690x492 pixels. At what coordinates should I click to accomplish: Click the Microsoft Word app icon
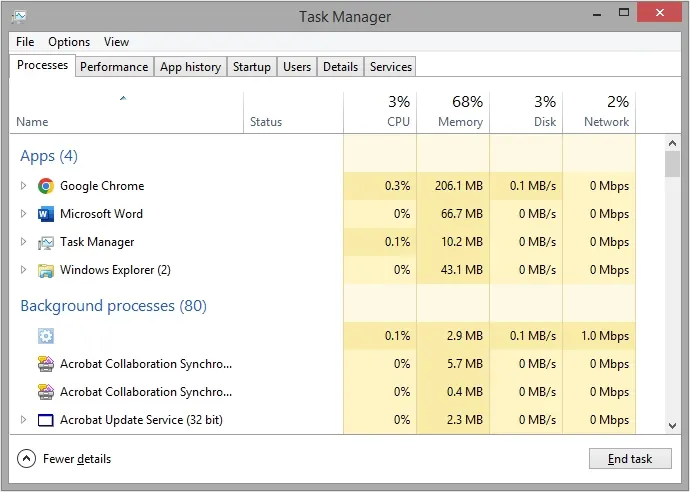point(46,214)
